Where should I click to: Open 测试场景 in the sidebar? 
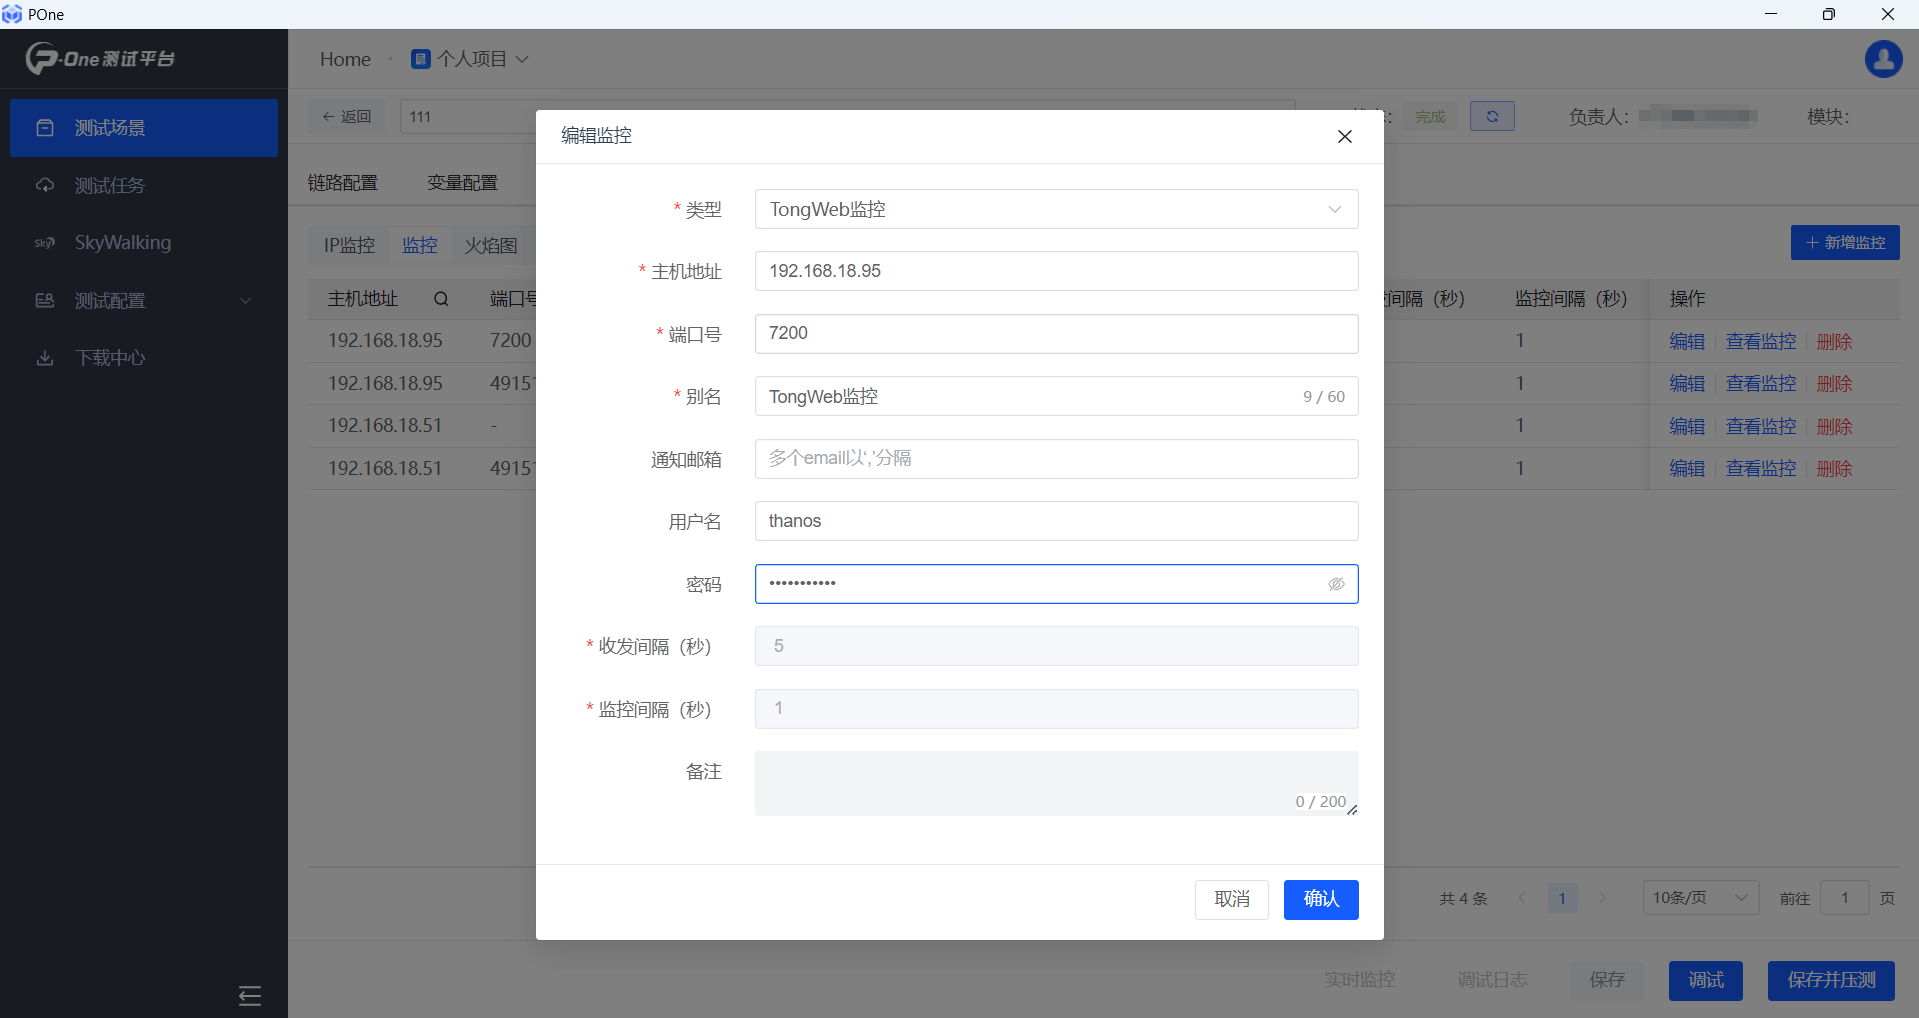[x=144, y=128]
